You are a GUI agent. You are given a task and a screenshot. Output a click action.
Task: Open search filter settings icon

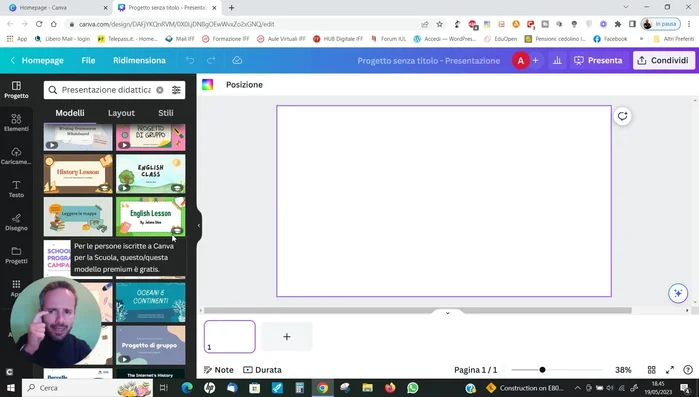coord(176,90)
